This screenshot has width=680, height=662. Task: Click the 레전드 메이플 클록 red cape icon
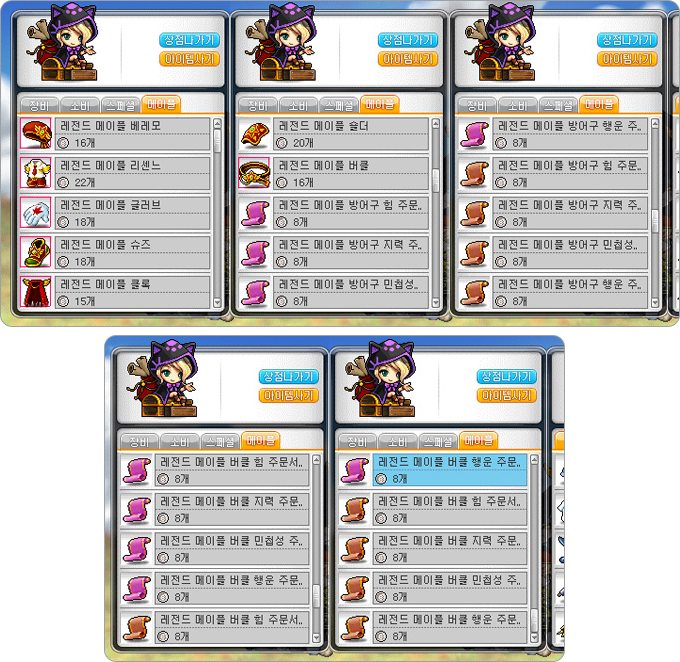point(36,292)
